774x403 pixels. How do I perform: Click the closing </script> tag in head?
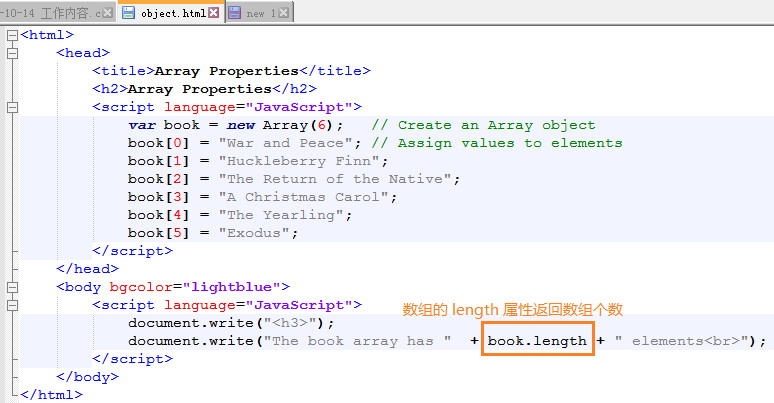click(x=133, y=251)
